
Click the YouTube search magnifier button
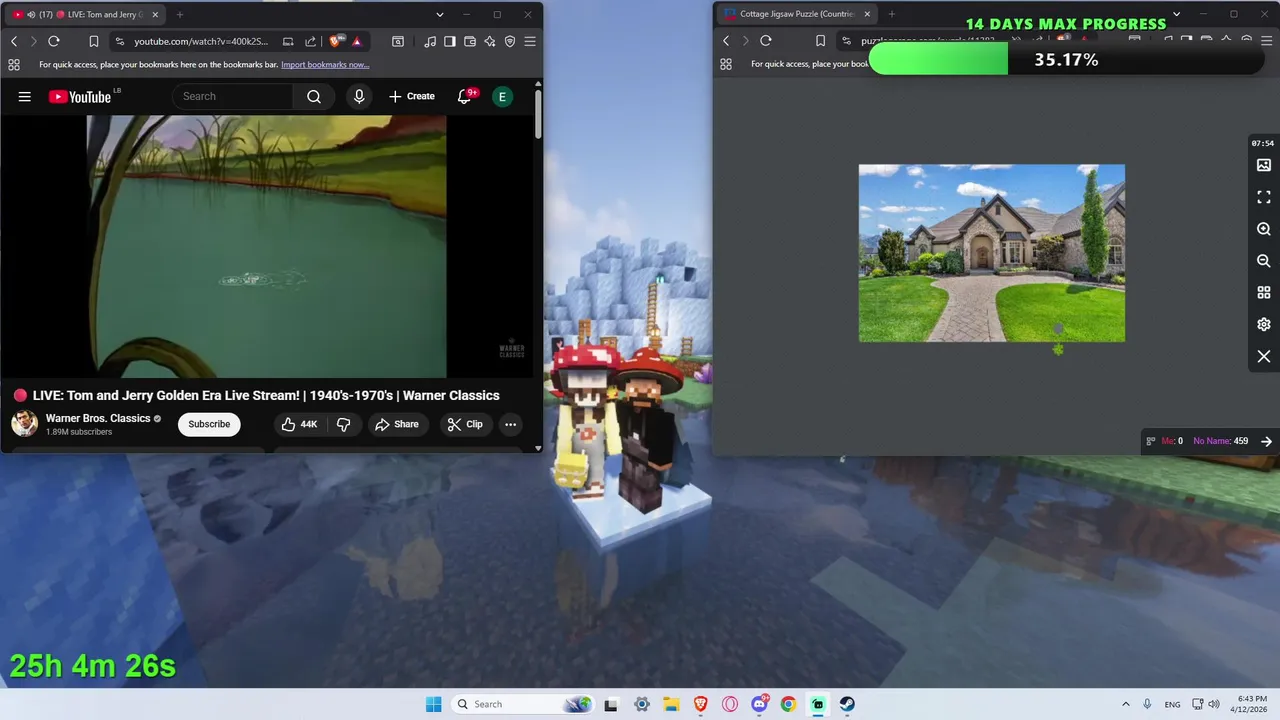click(314, 96)
